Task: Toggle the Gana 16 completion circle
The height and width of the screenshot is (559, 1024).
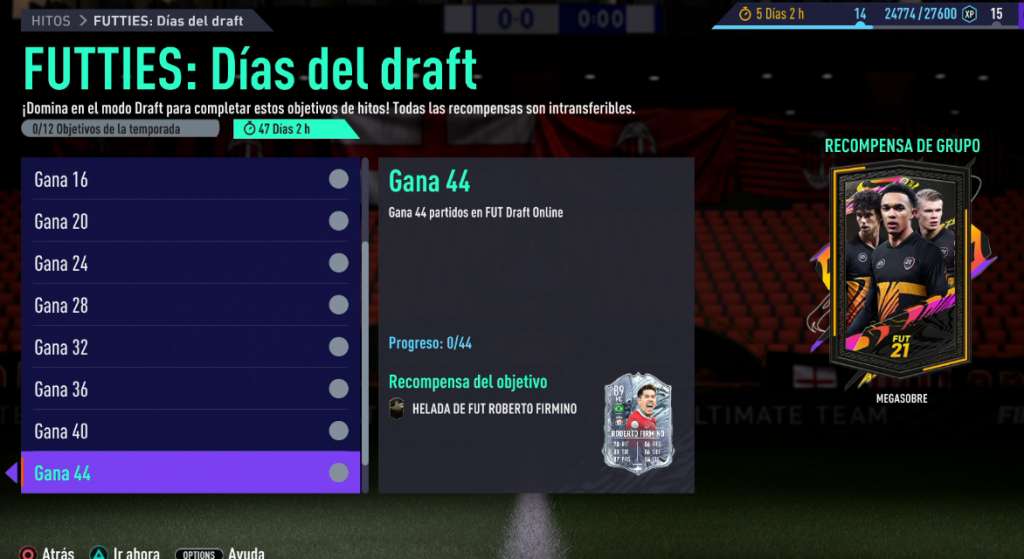Action: point(338,179)
